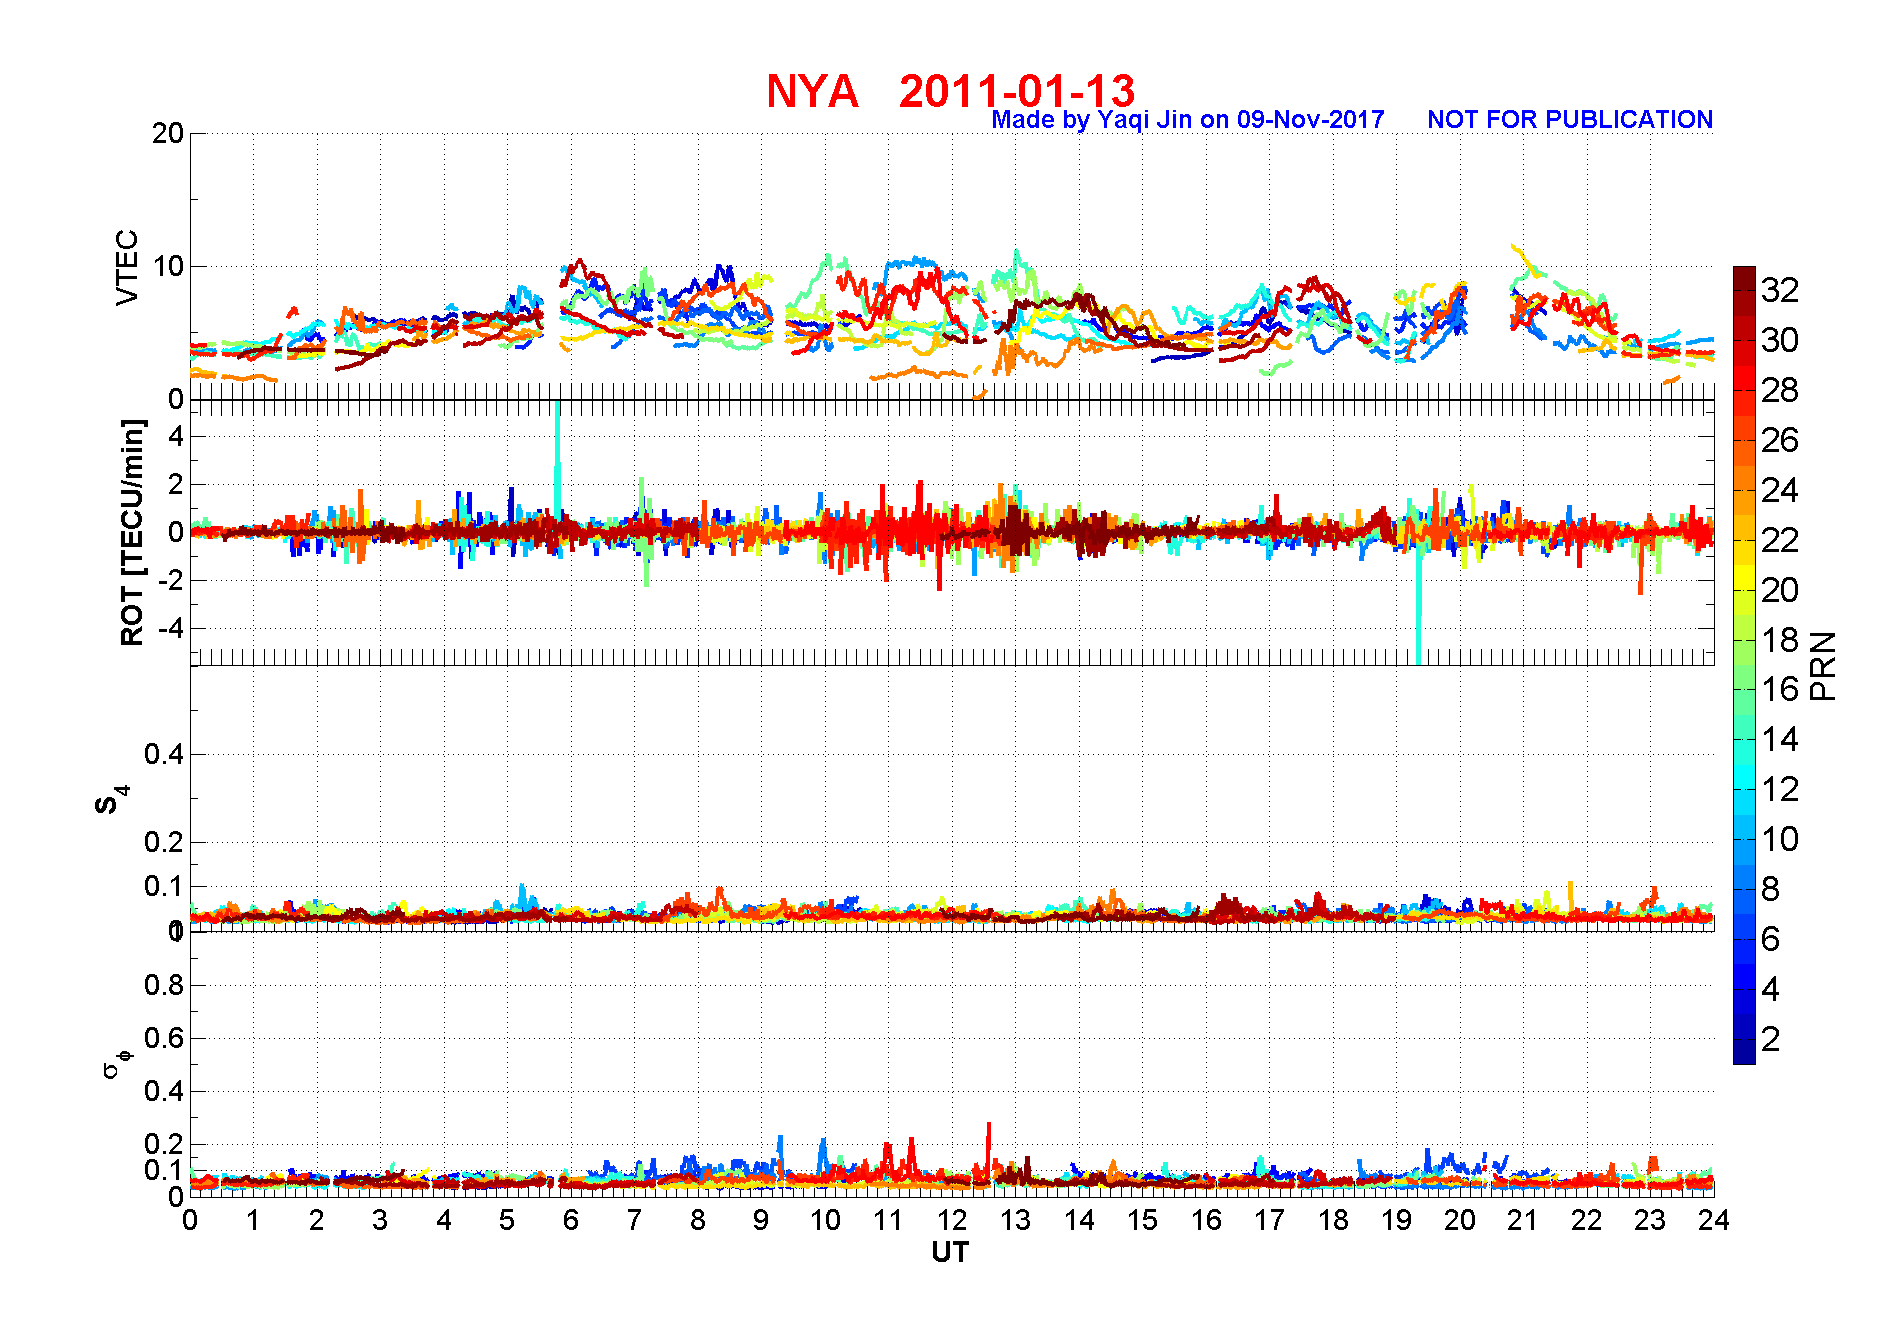Click x-axis tick label 3

(x=380, y=1220)
